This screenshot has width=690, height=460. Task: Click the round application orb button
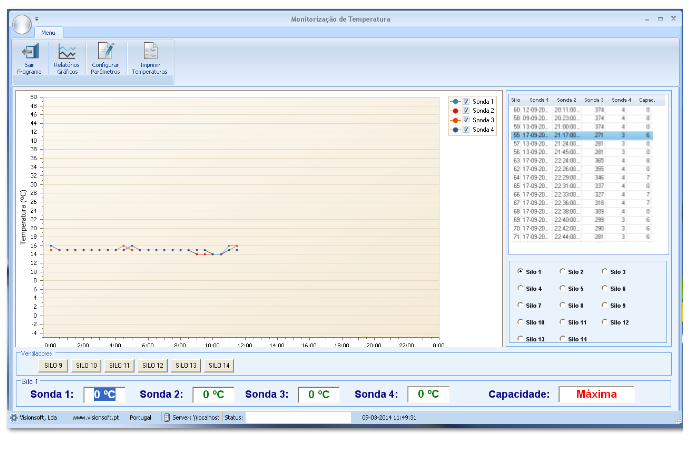[x=22, y=24]
